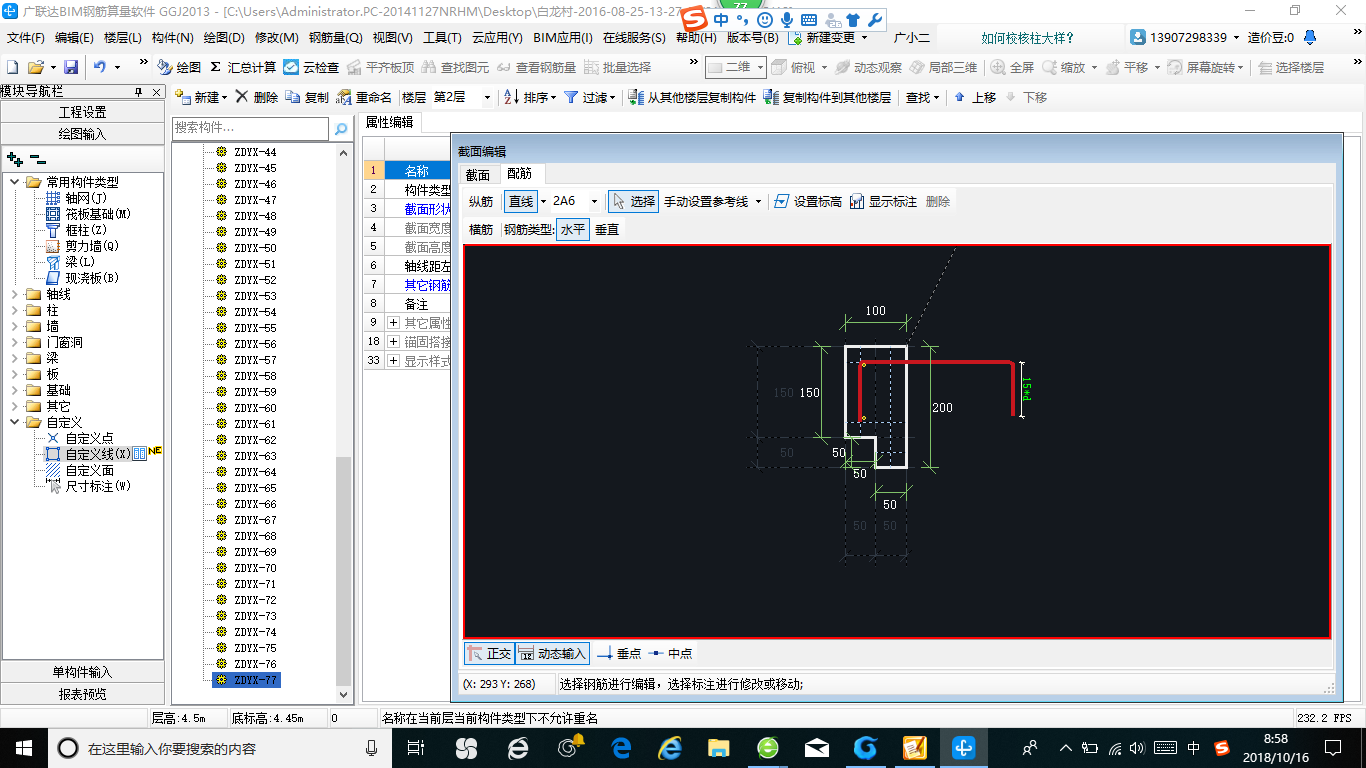Open the BIM应用(I) menu
The image size is (1366, 768).
pos(563,38)
